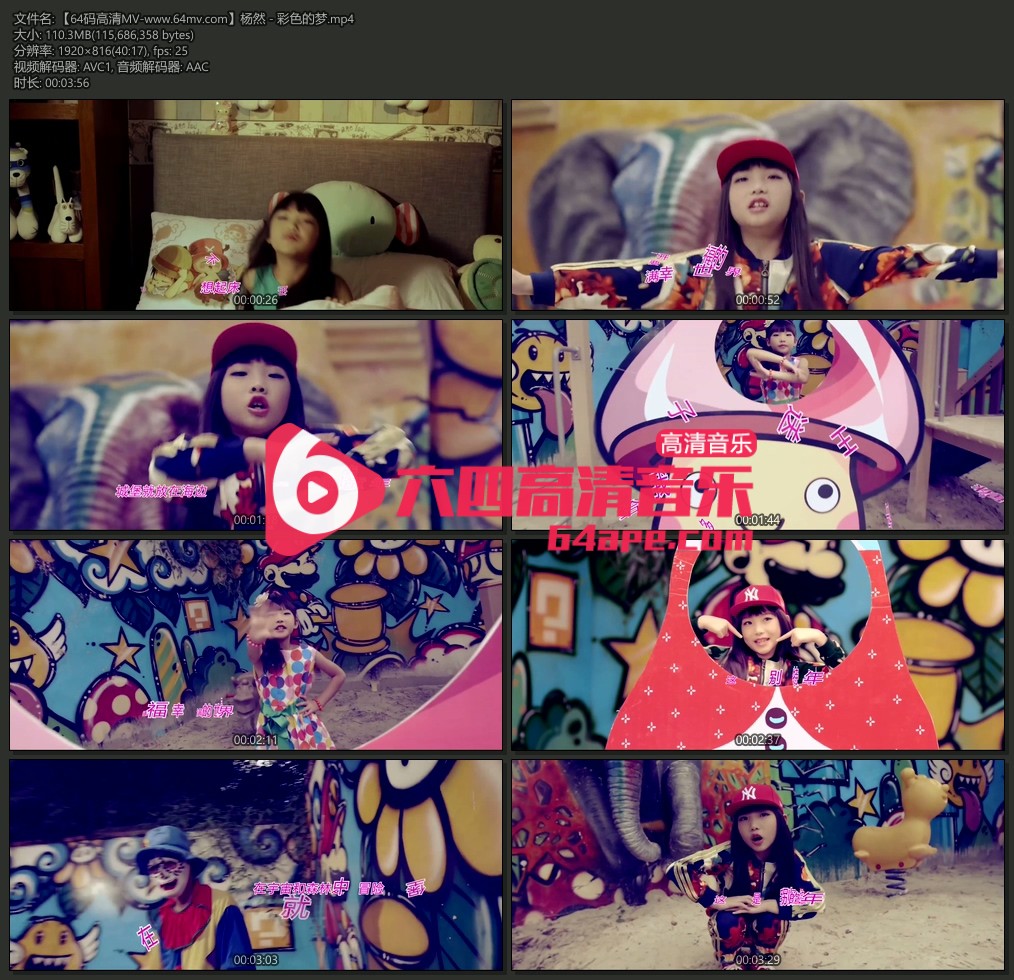Open the 64ape.com watermark link
Screen dimensions: 1014x980
pos(650,539)
